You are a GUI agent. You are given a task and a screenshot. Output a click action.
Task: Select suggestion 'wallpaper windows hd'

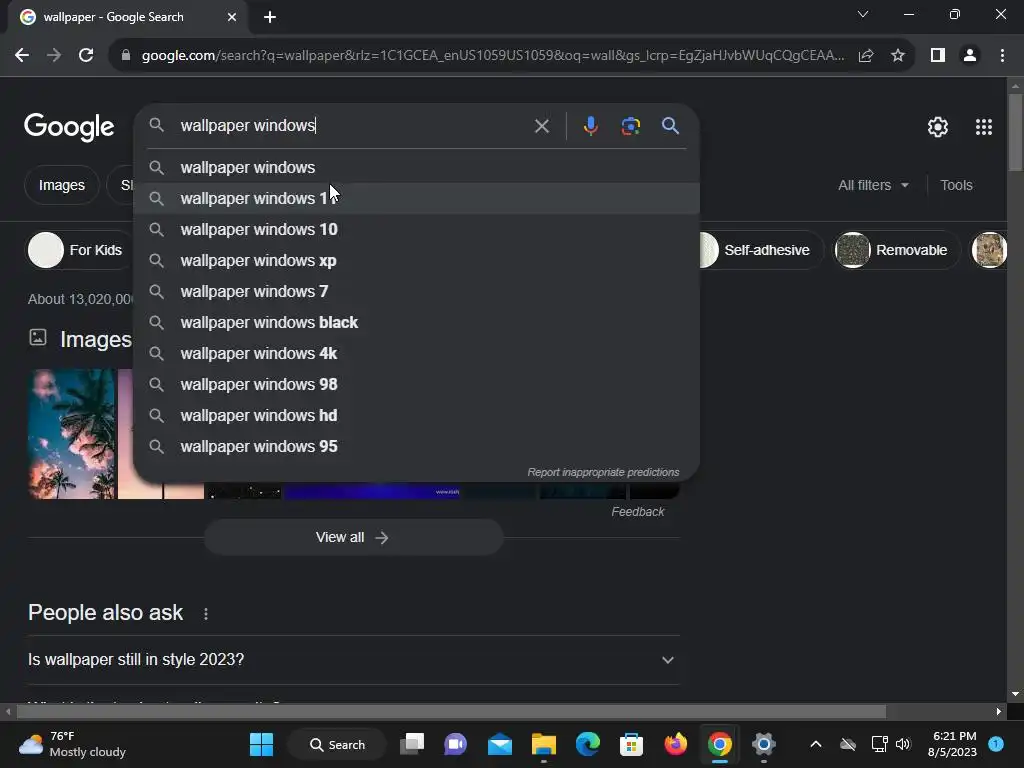(x=416, y=415)
